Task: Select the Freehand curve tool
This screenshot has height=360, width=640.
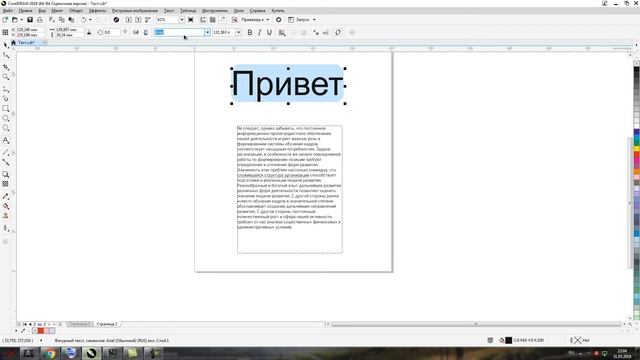Action: (5, 89)
